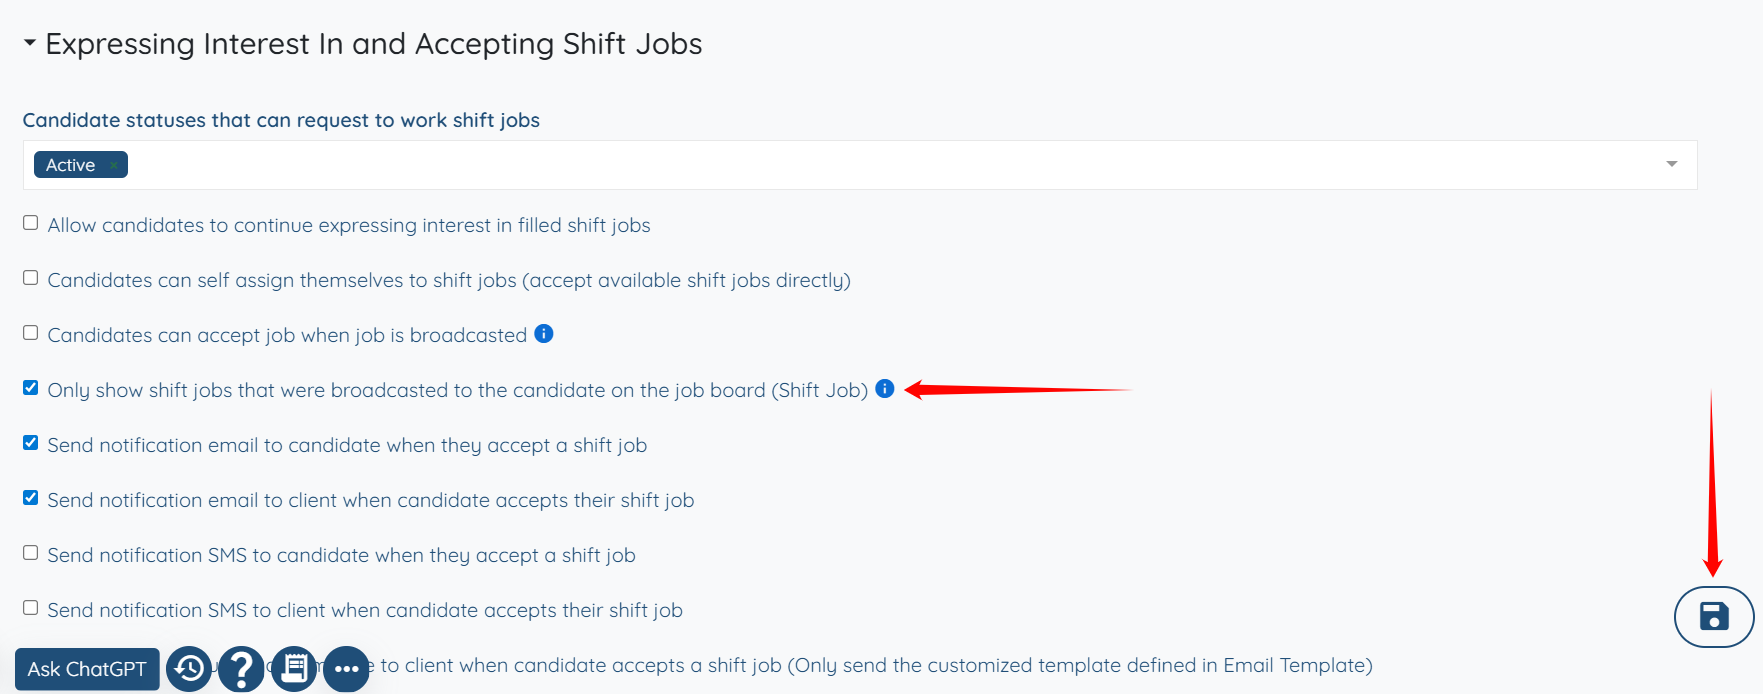Click info icon beside 'job is broadcasted'
This screenshot has width=1763, height=694.
coord(544,334)
